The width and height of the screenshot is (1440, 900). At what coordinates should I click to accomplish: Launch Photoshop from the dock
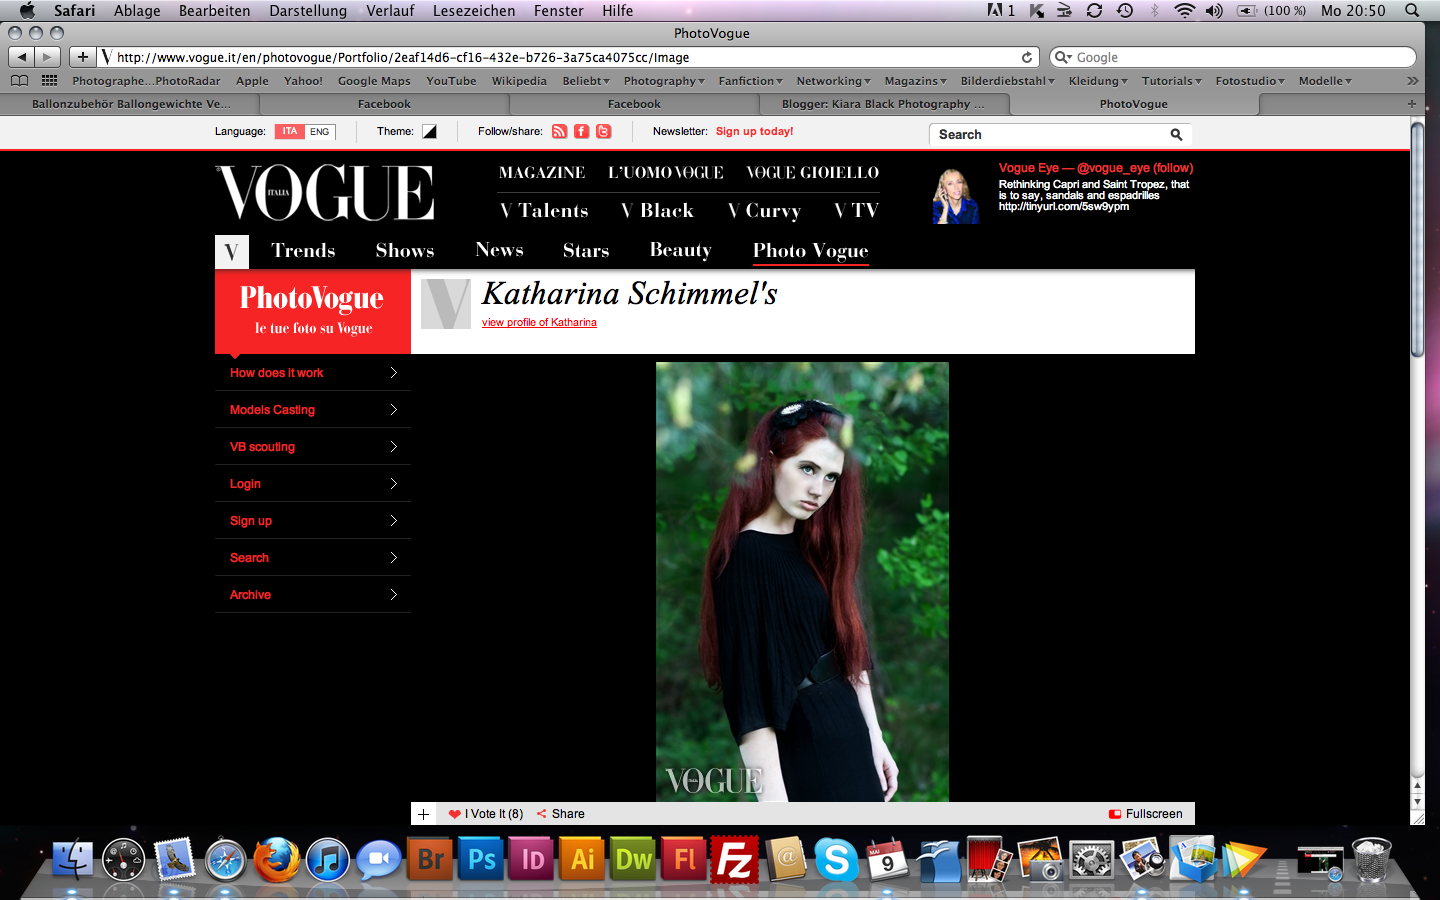481,859
